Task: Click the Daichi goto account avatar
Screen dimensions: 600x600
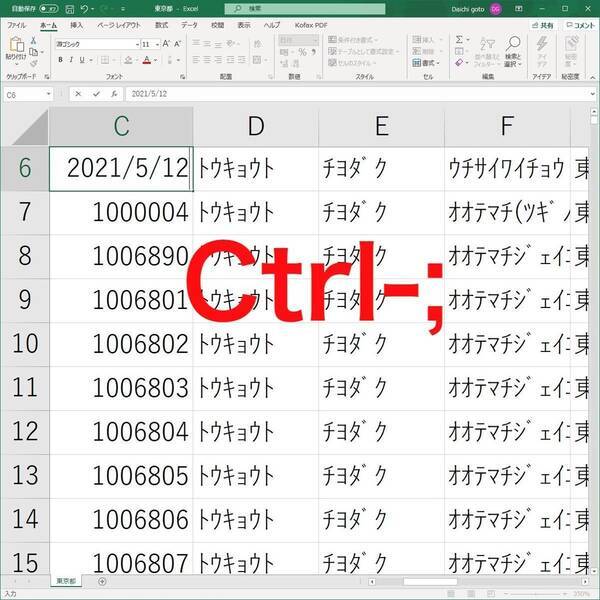Action: [x=496, y=9]
